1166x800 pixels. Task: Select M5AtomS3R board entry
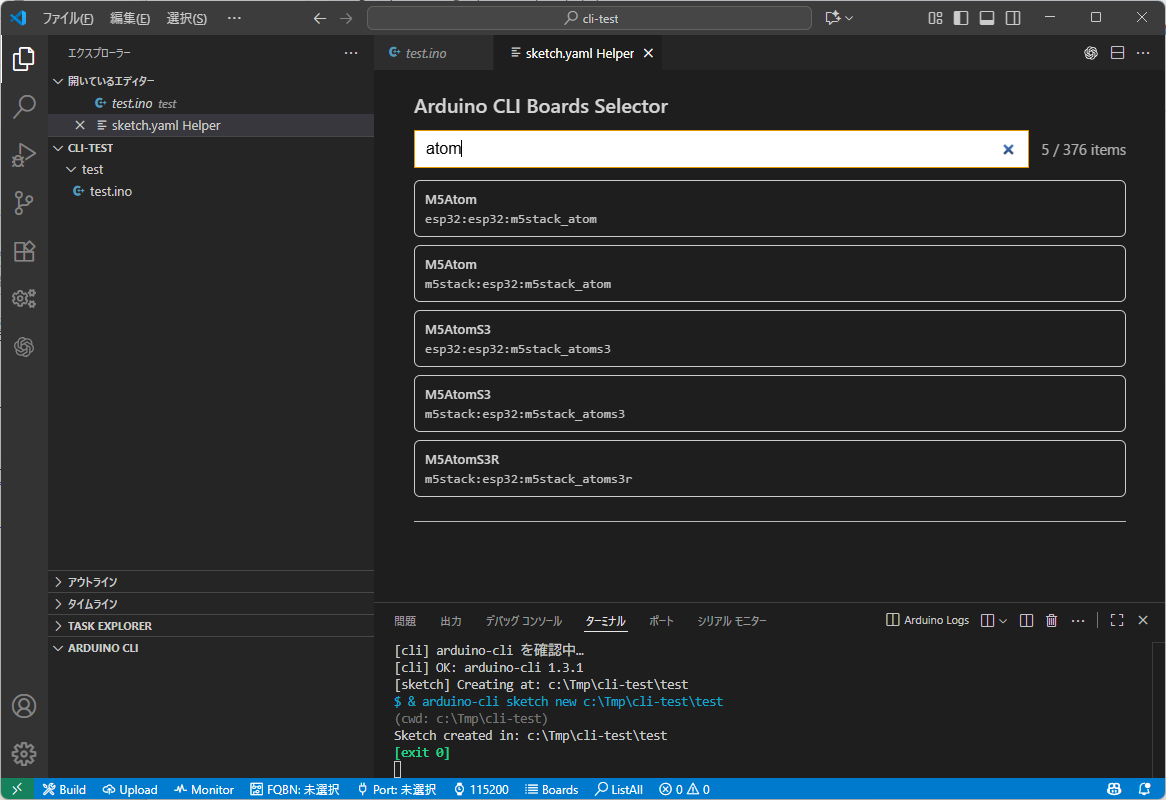(769, 469)
